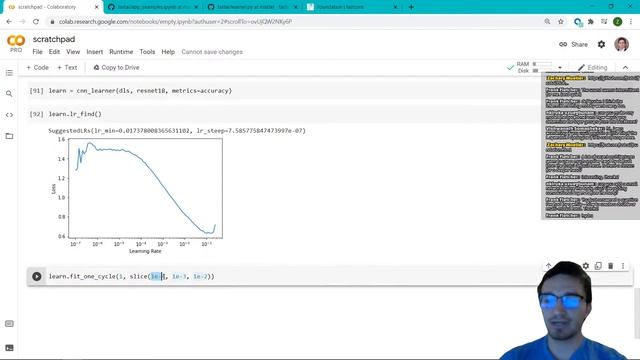Go forward in browser history

pos(22,22)
